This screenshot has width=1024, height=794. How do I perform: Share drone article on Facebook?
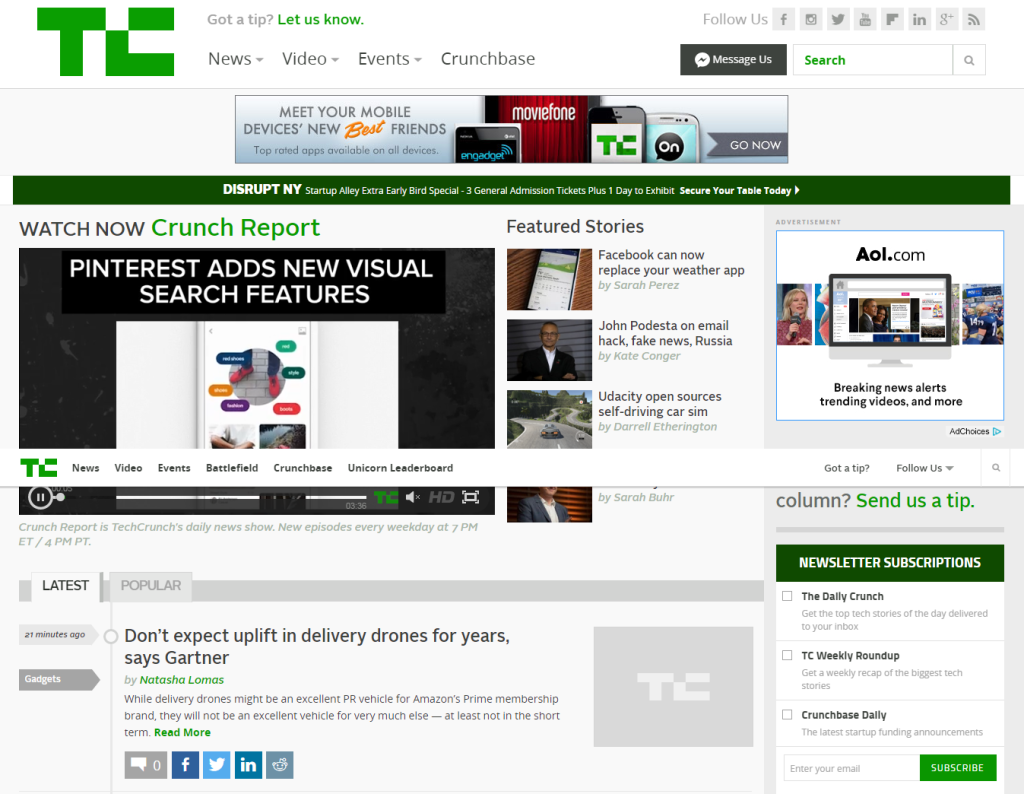tap(185, 765)
